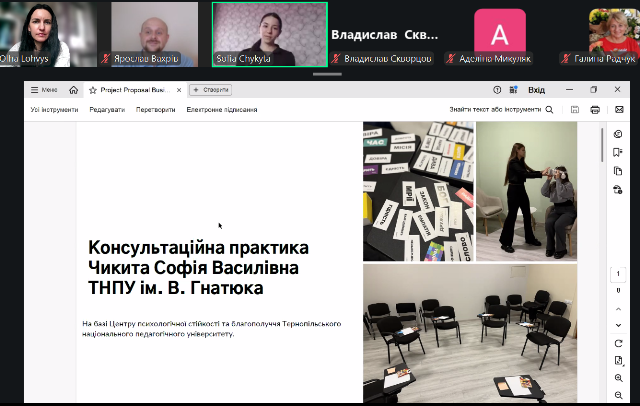Click the line Чикита Софія Василівна
The height and width of the screenshot is (406, 640).
click(x=193, y=268)
